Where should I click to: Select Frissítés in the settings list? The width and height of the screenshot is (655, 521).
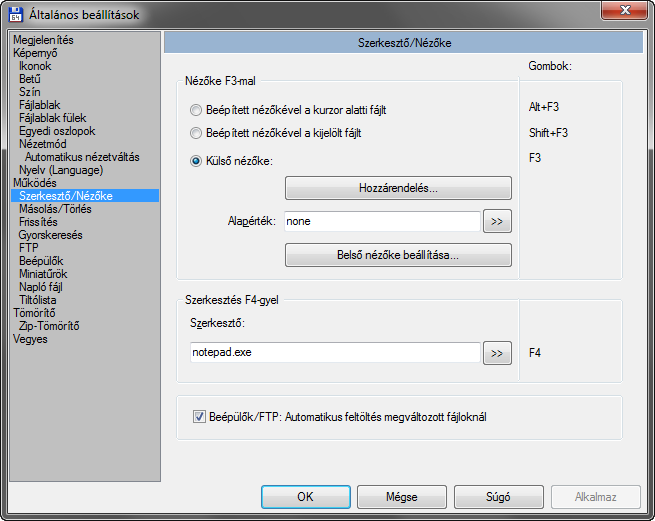[x=38, y=221]
